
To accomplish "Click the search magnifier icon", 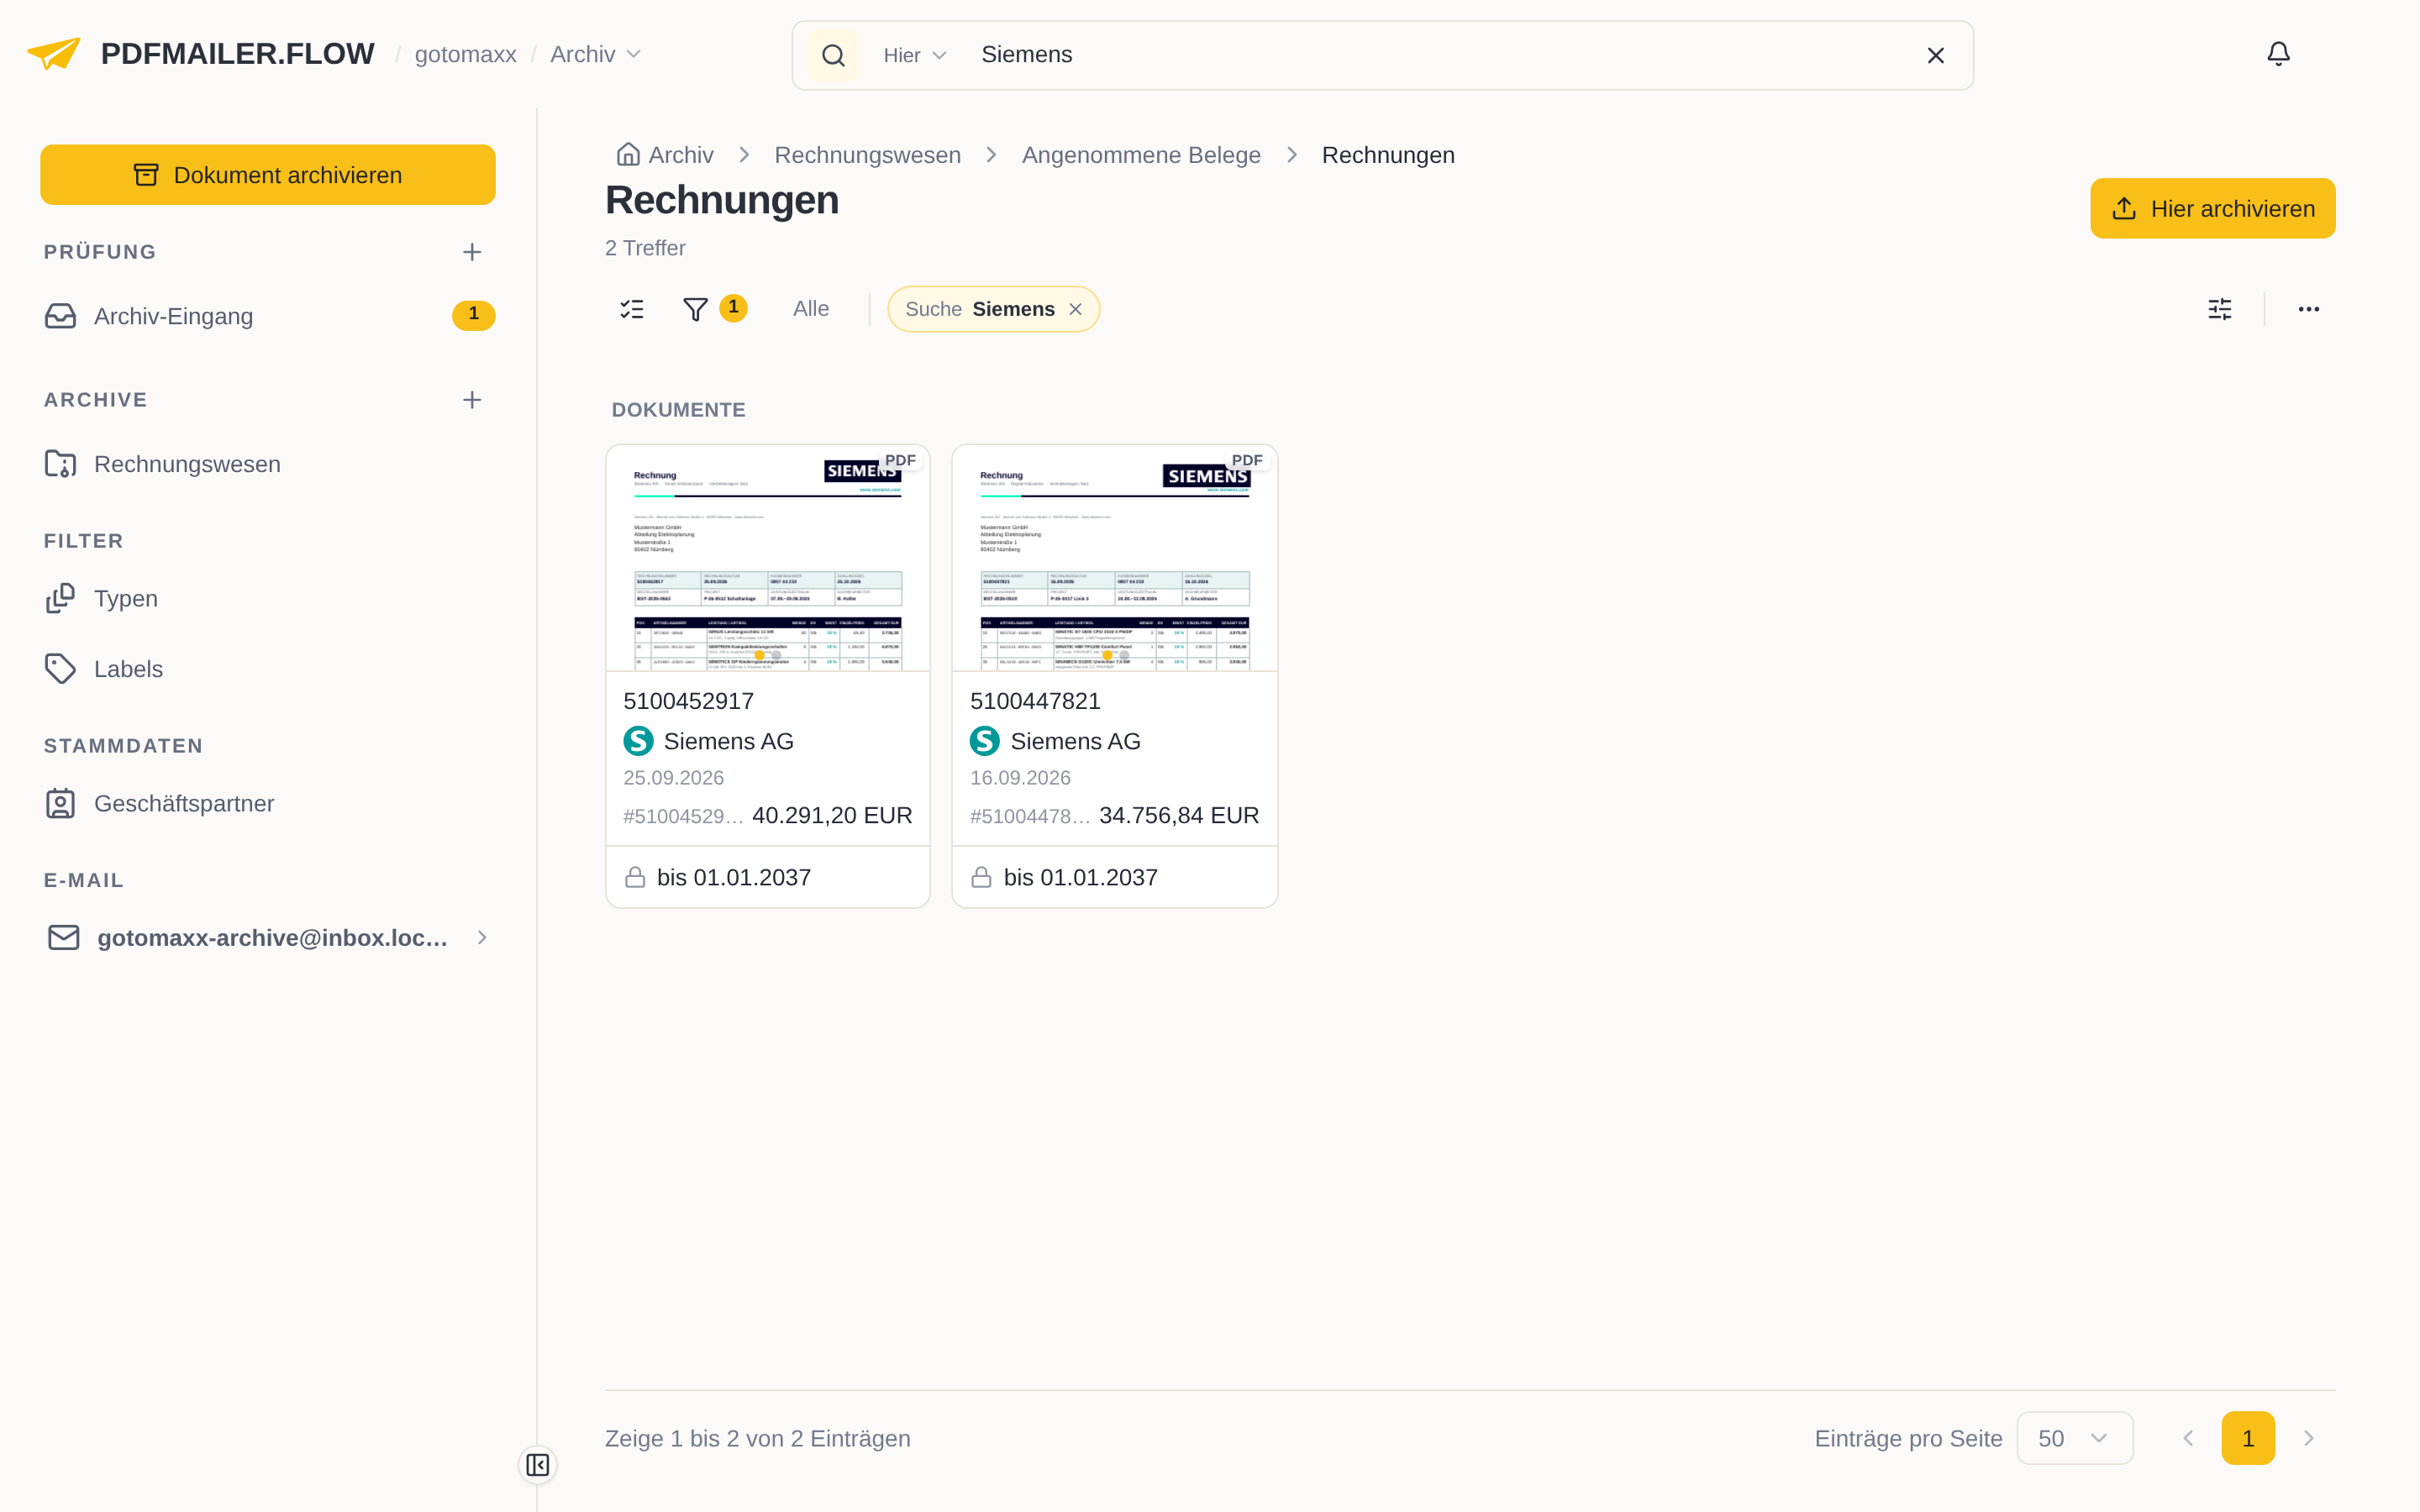I will click(833, 55).
